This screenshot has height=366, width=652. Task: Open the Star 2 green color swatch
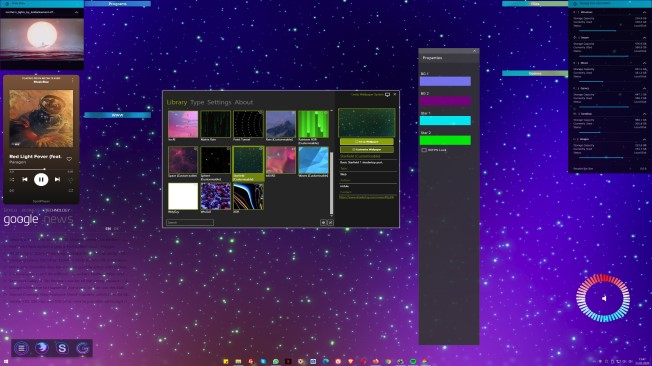pos(445,140)
